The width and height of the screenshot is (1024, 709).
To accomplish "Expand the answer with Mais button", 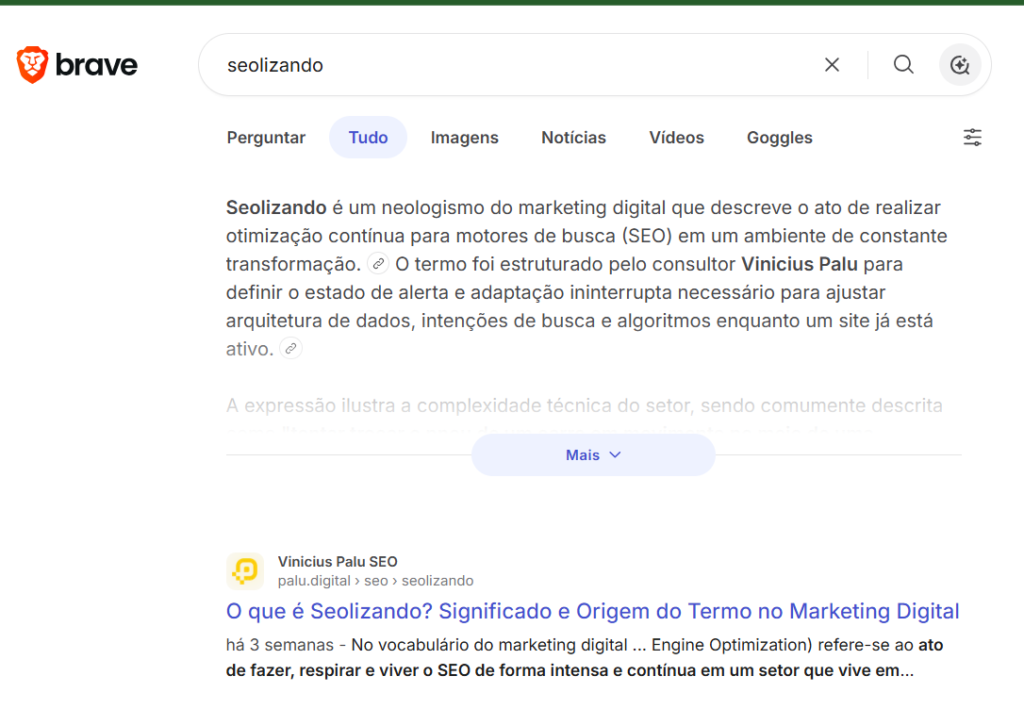I will [x=593, y=455].
